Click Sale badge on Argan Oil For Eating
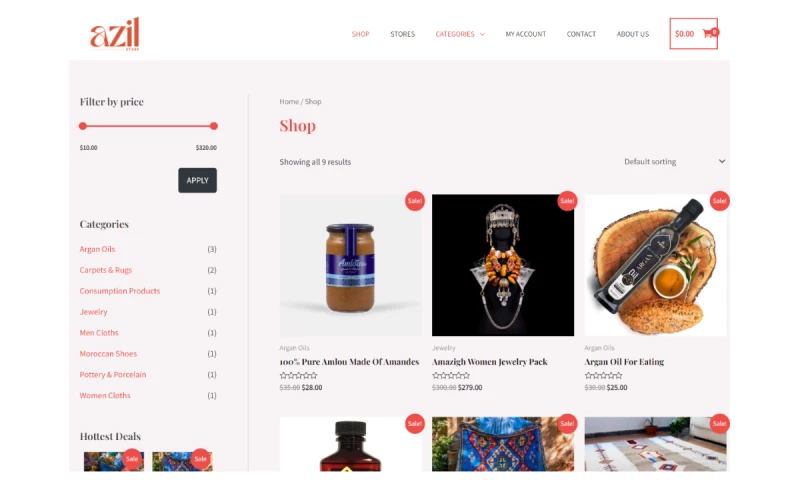 tap(719, 201)
